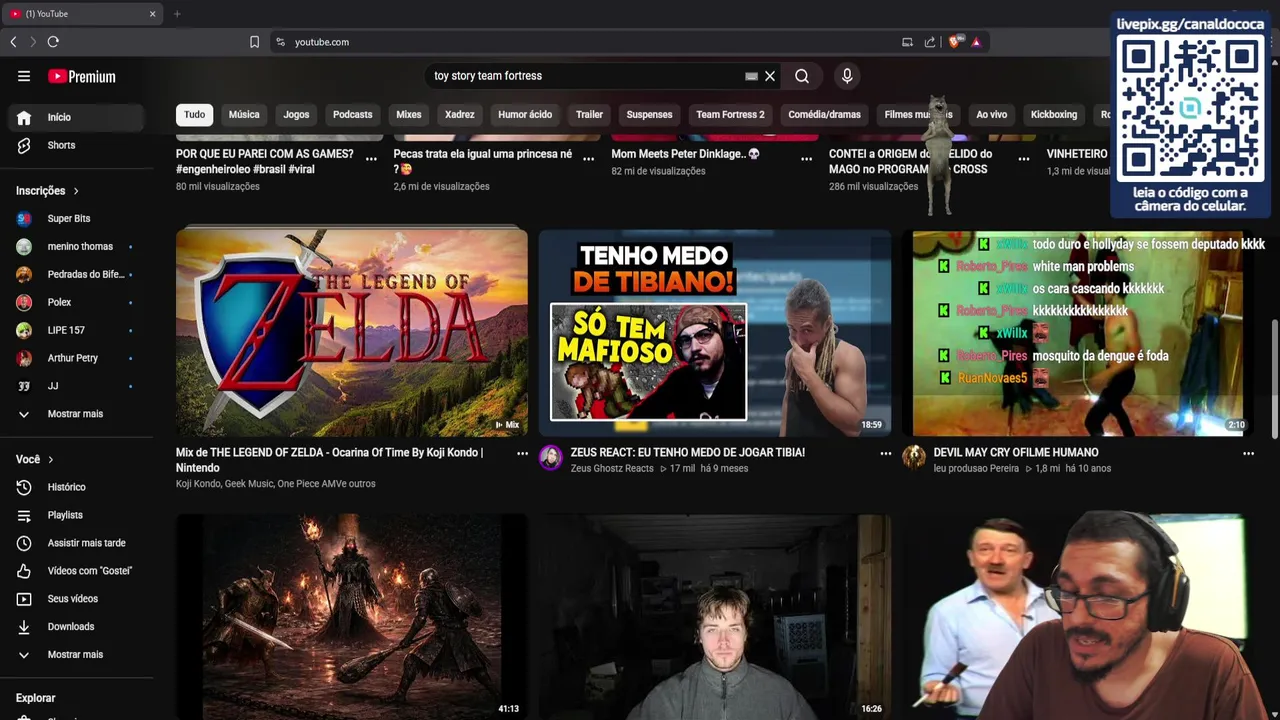Open Arthur Petry subscription channel

[x=77, y=359]
